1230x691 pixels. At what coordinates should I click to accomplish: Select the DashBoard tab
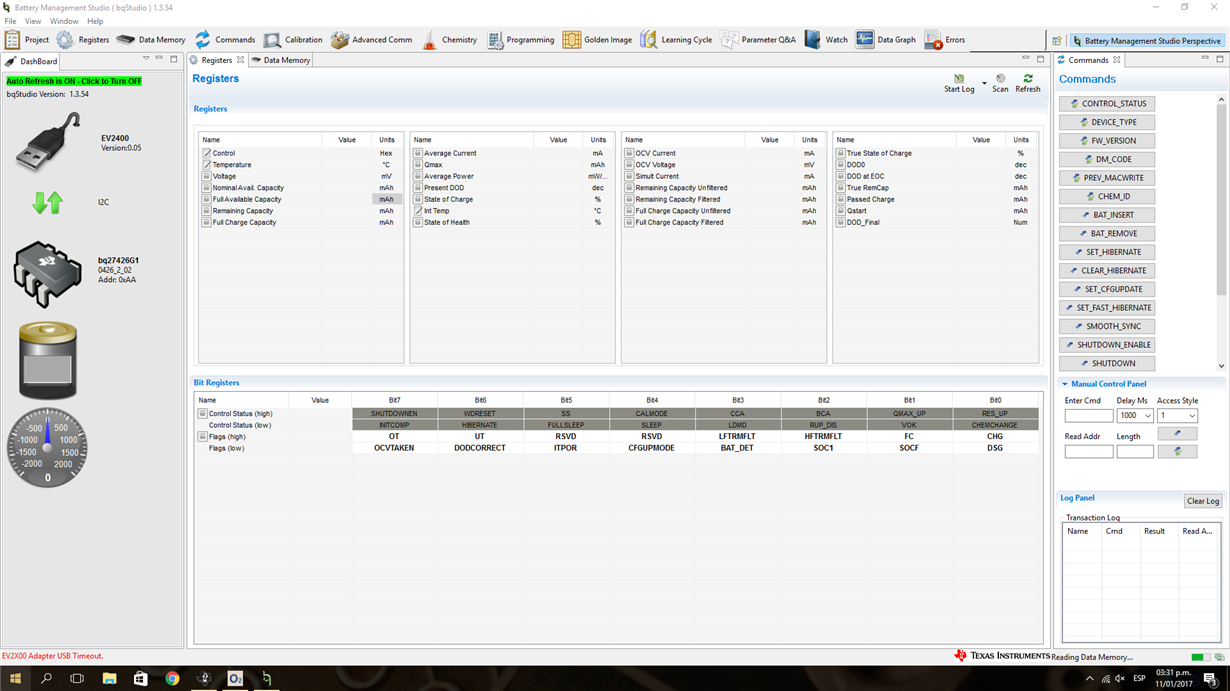[x=33, y=61]
